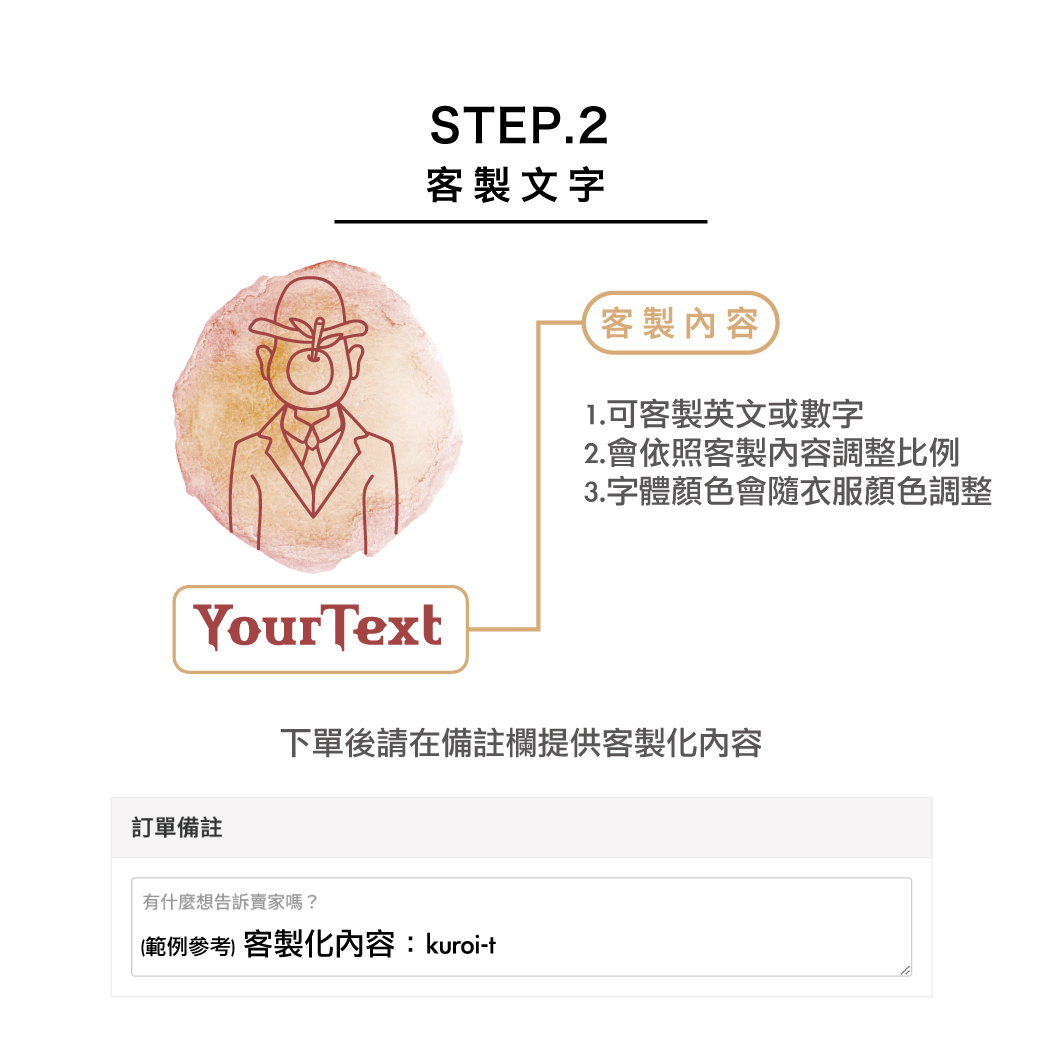This screenshot has height=1043, width=1042.
Task: Click the man-with-apple line illustration
Action: point(313,414)
